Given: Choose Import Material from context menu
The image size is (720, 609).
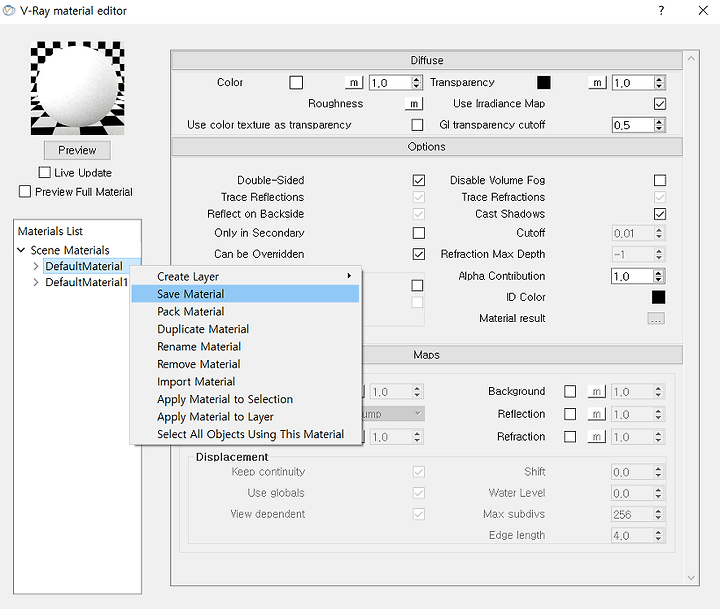Looking at the screenshot, I should (245, 382).
